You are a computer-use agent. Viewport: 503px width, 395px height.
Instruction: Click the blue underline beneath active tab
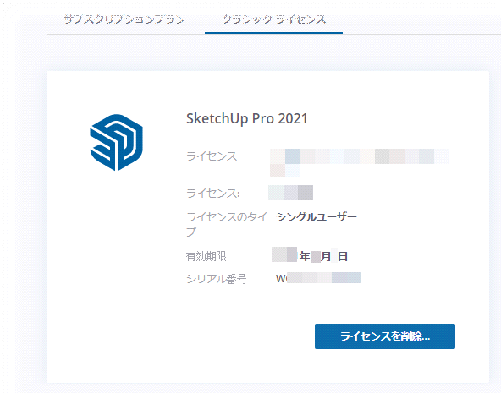pyautogui.click(x=274, y=33)
